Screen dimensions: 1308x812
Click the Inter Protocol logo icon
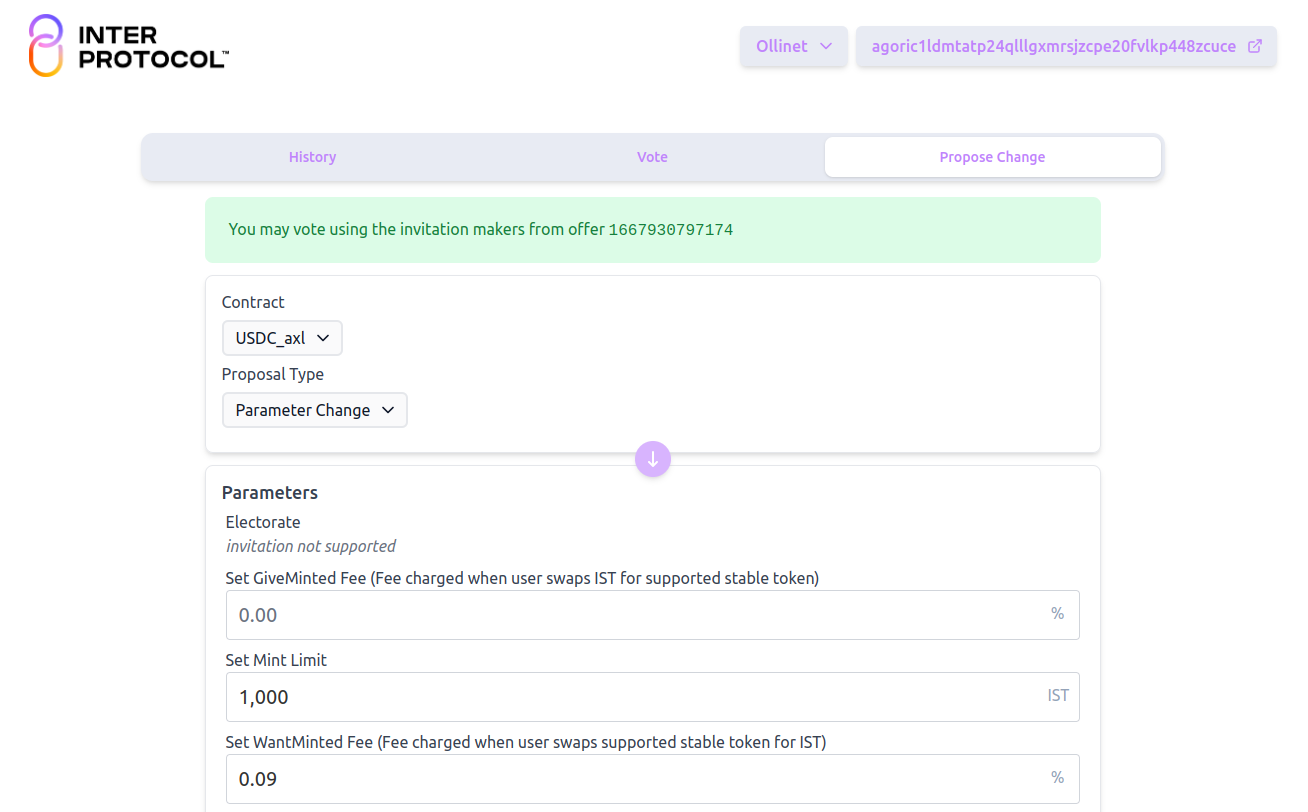click(x=46, y=46)
